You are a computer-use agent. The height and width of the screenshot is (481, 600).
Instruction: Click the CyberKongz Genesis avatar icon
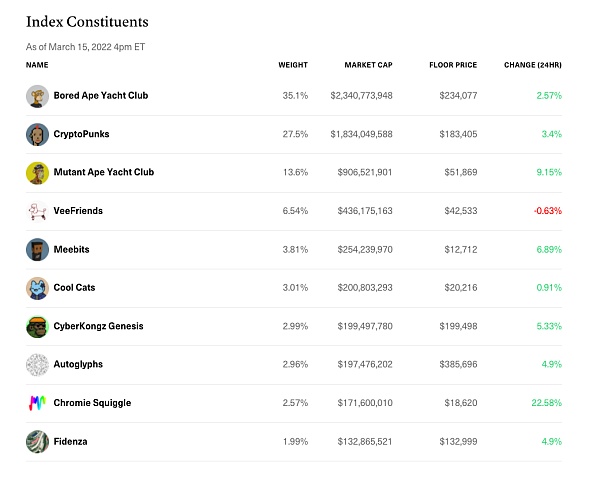coord(37,327)
